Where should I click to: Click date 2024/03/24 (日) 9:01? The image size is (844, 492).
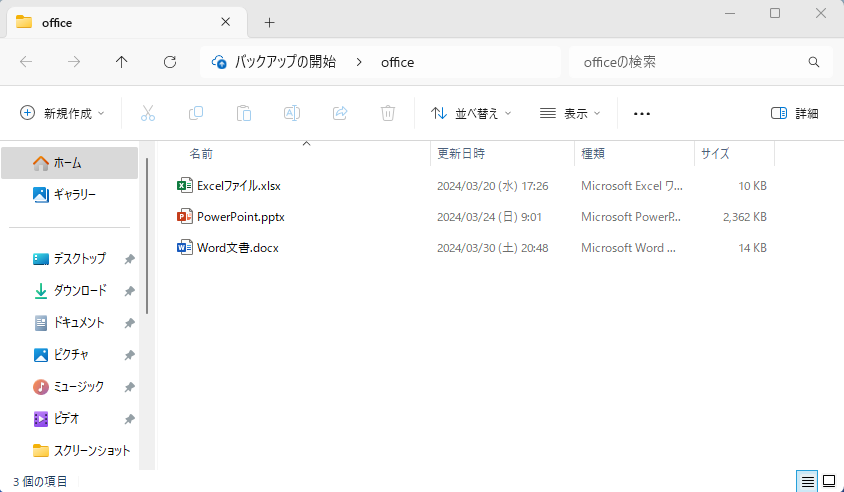tap(489, 217)
